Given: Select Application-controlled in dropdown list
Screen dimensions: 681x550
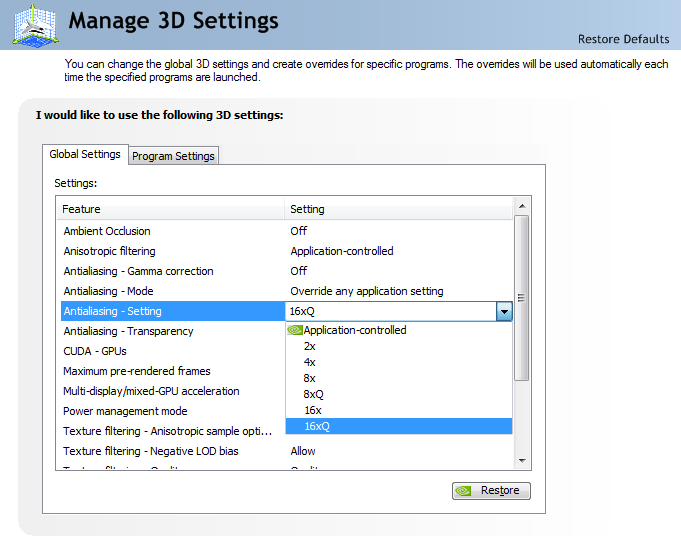Looking at the screenshot, I should point(399,330).
